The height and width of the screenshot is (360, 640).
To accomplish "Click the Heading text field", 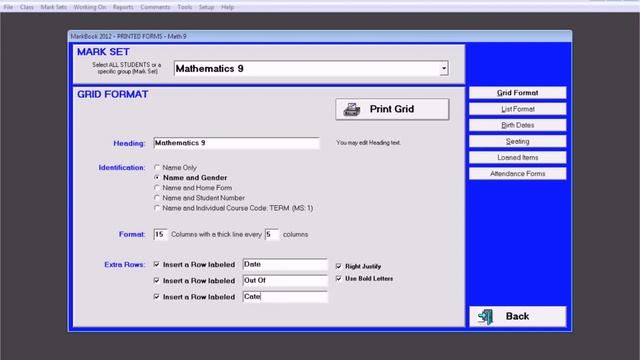I will (x=236, y=143).
